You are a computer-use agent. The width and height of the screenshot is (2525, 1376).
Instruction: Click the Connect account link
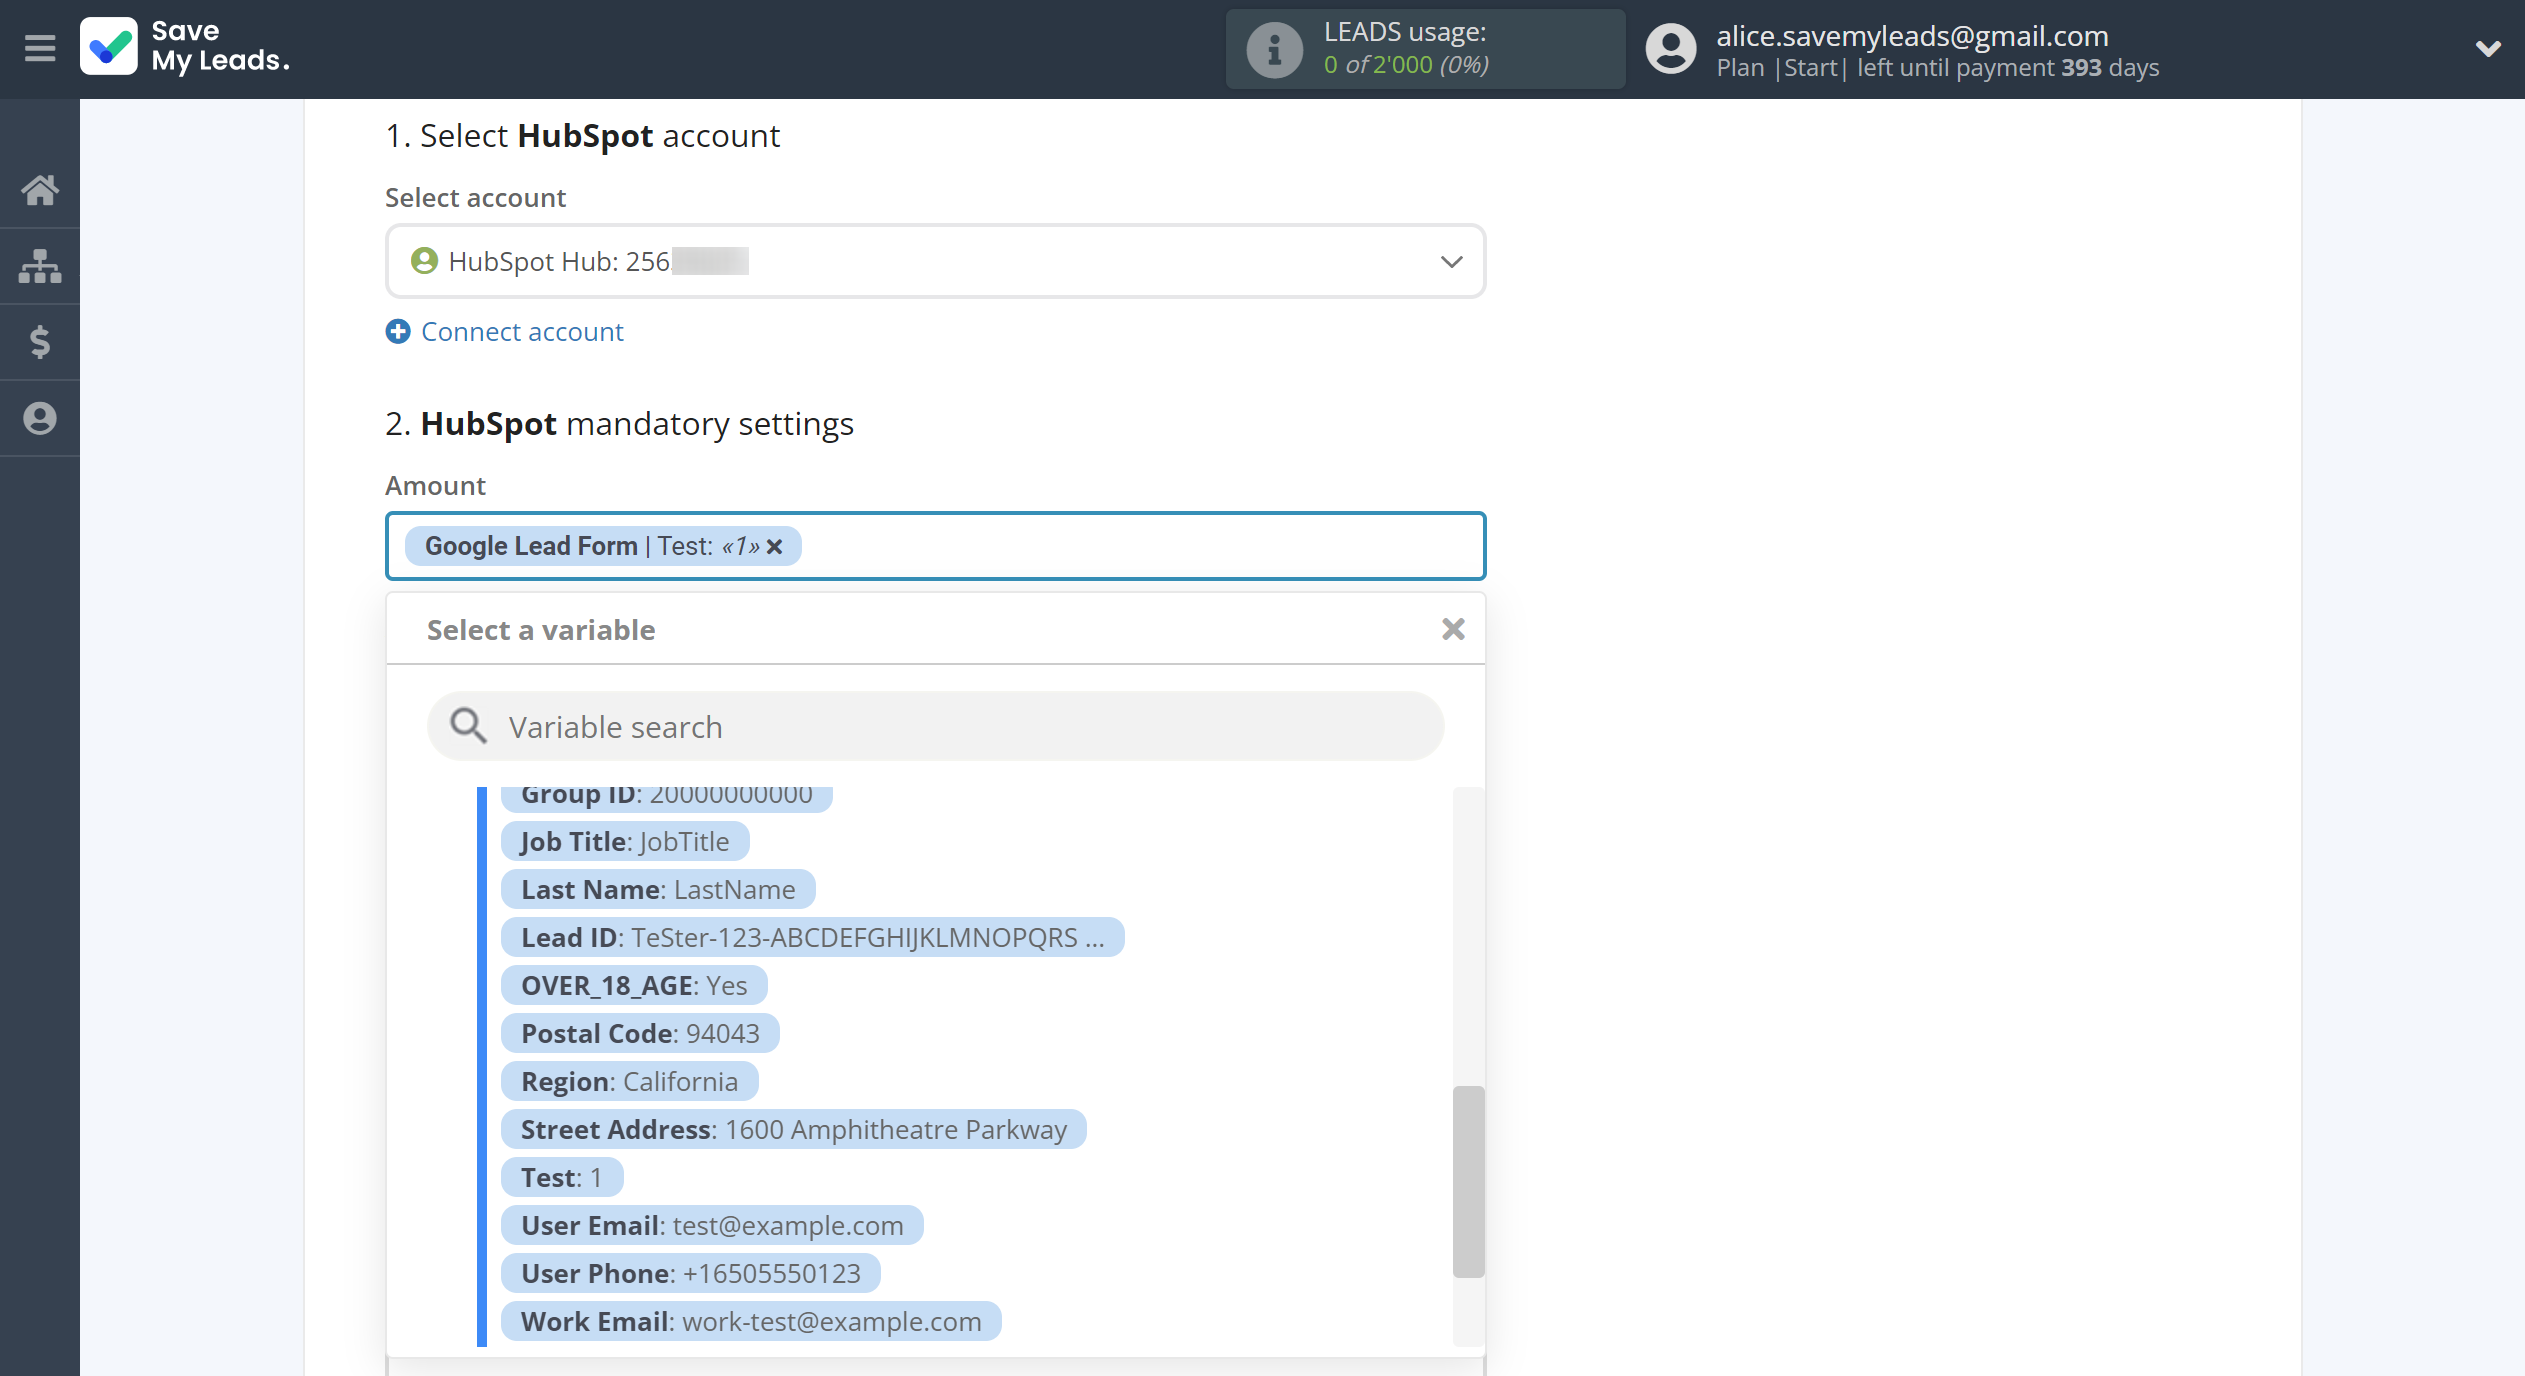522,331
